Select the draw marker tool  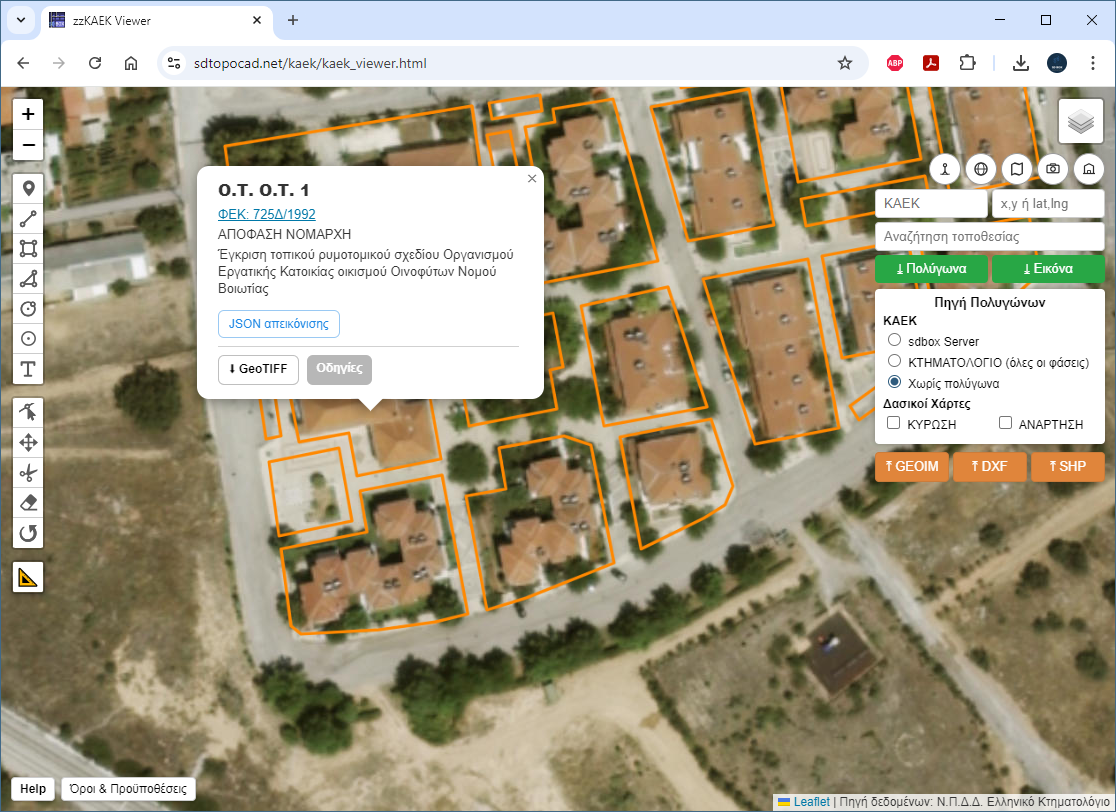click(28, 189)
